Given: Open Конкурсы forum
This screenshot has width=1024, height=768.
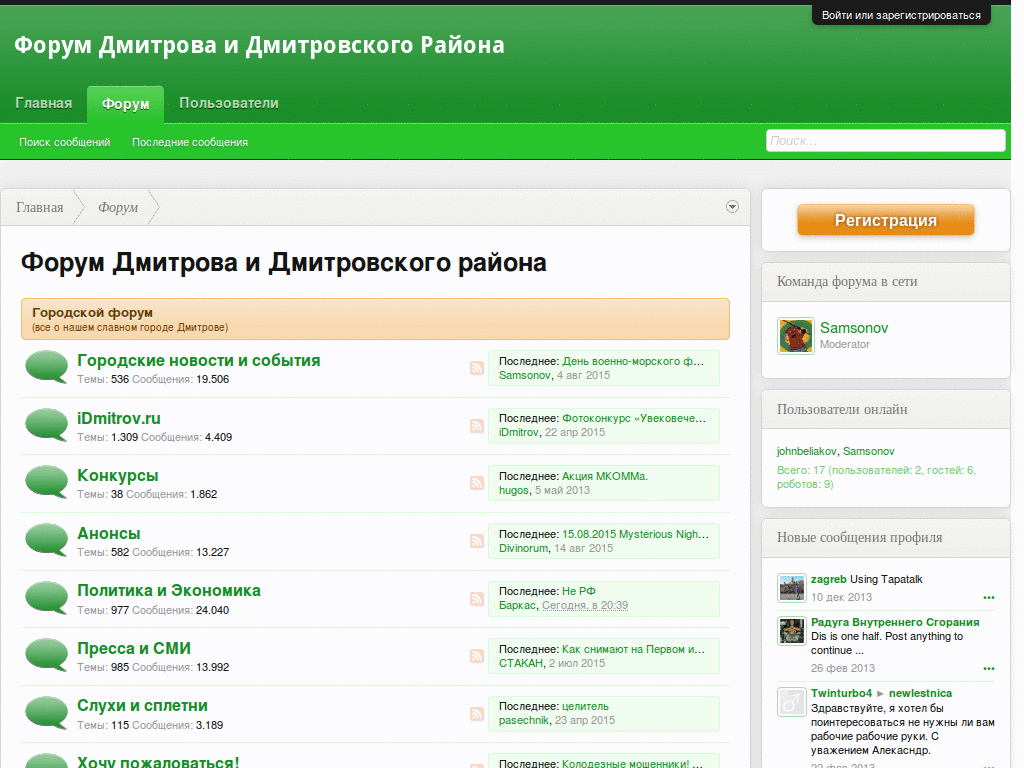Looking at the screenshot, I should 118,476.
